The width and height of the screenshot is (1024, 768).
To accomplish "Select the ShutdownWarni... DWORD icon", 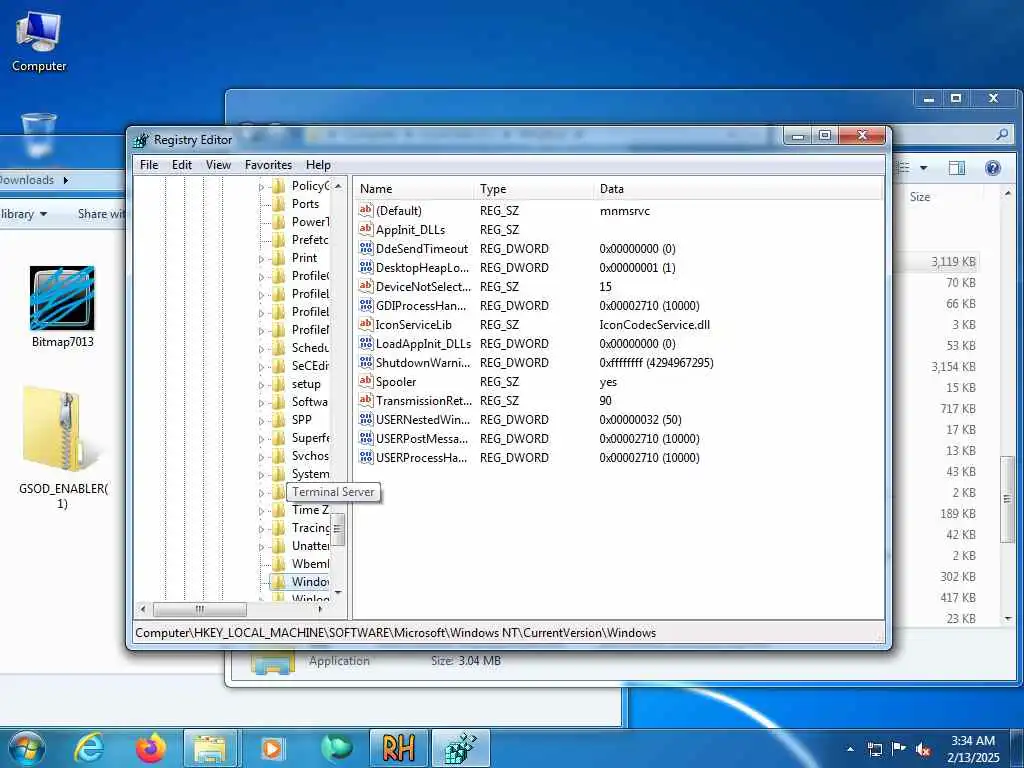I will (366, 362).
